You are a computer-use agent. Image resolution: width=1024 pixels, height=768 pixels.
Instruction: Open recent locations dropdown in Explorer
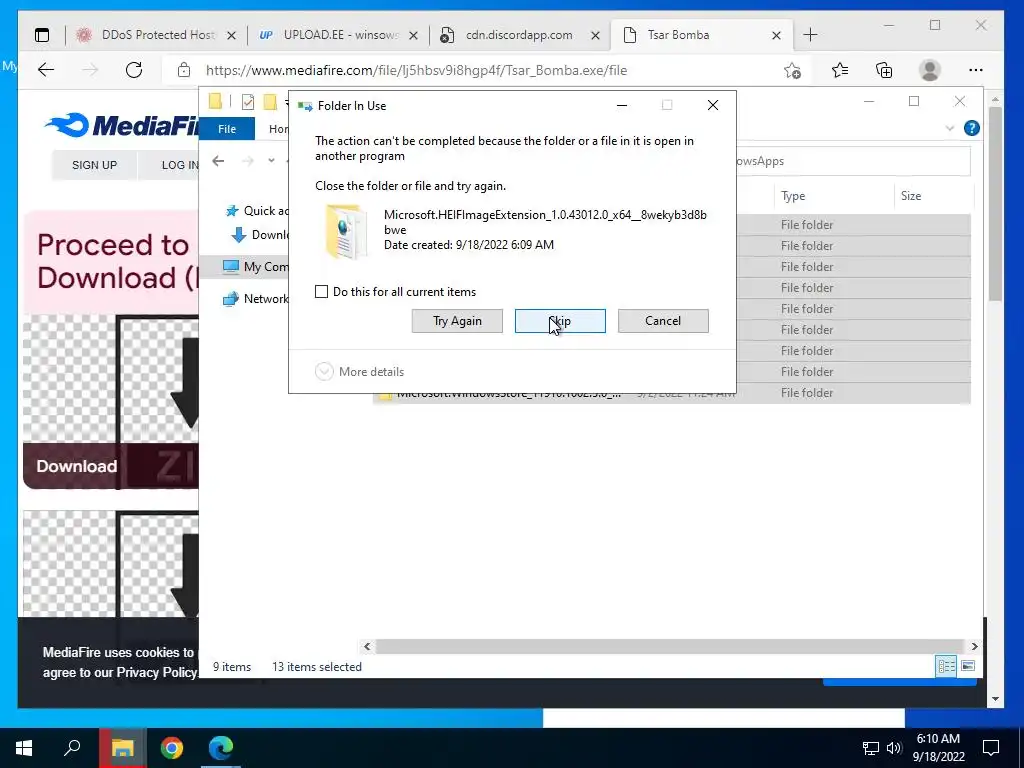pyautogui.click(x=271, y=161)
